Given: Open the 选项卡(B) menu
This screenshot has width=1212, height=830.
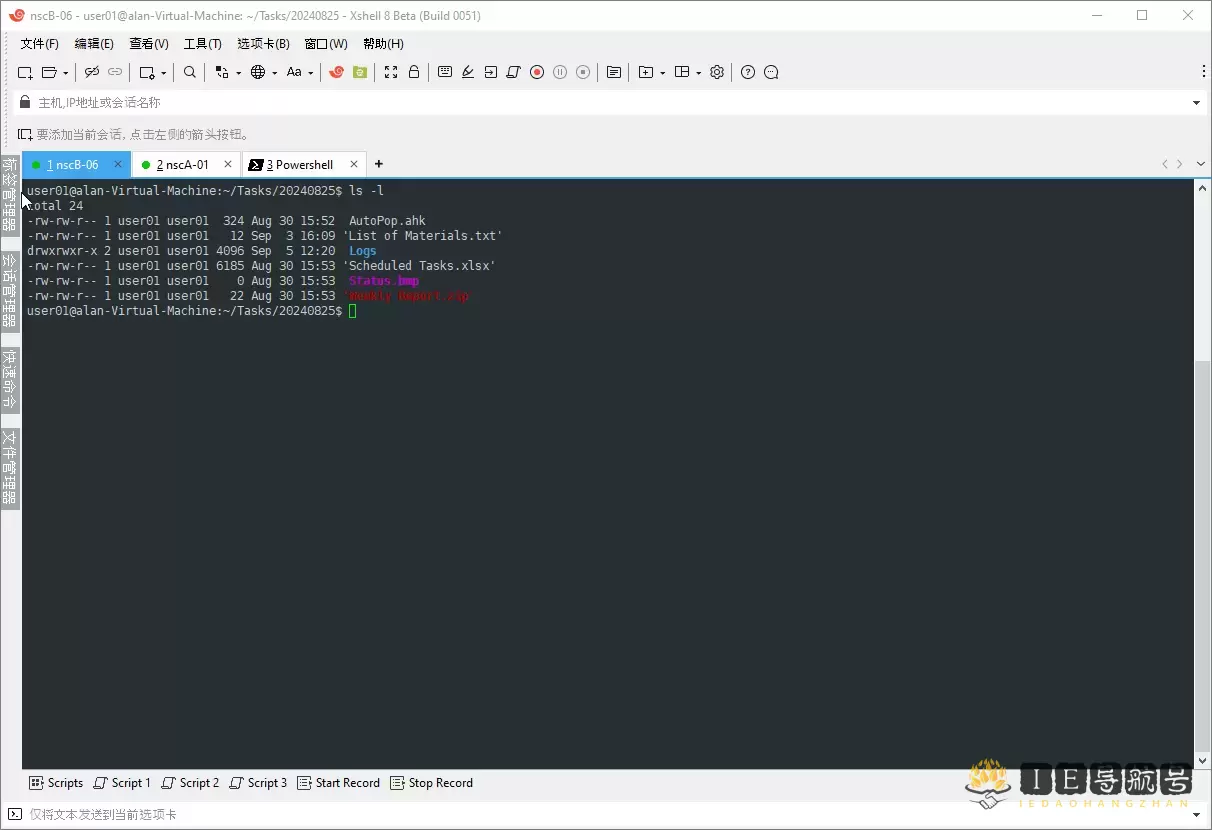Looking at the screenshot, I should pyautogui.click(x=263, y=44).
